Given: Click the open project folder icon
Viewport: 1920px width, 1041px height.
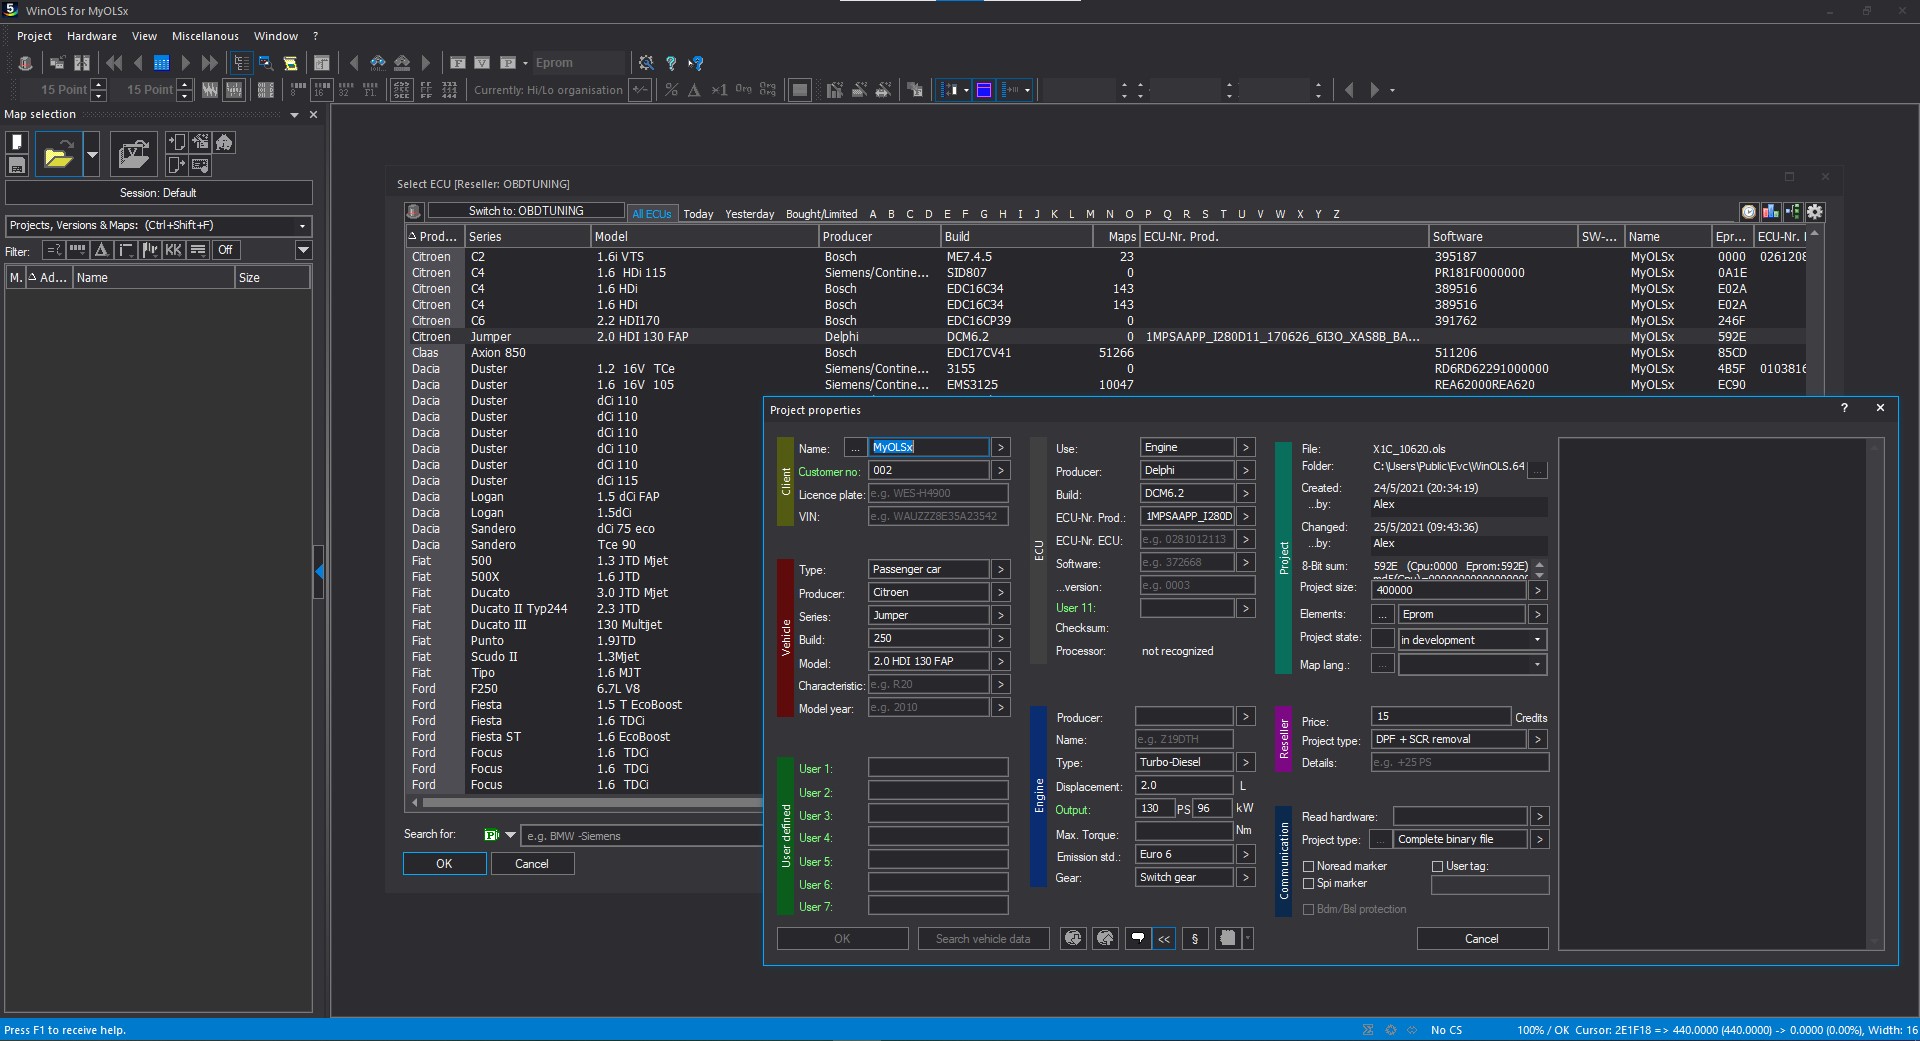Looking at the screenshot, I should [58, 155].
